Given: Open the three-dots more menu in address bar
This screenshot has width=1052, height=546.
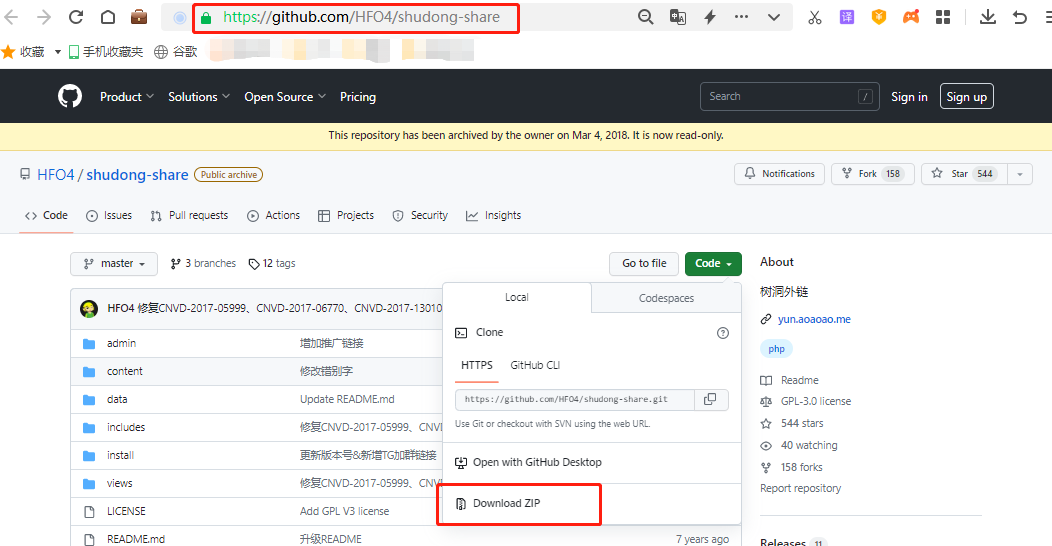Looking at the screenshot, I should click(x=741, y=17).
